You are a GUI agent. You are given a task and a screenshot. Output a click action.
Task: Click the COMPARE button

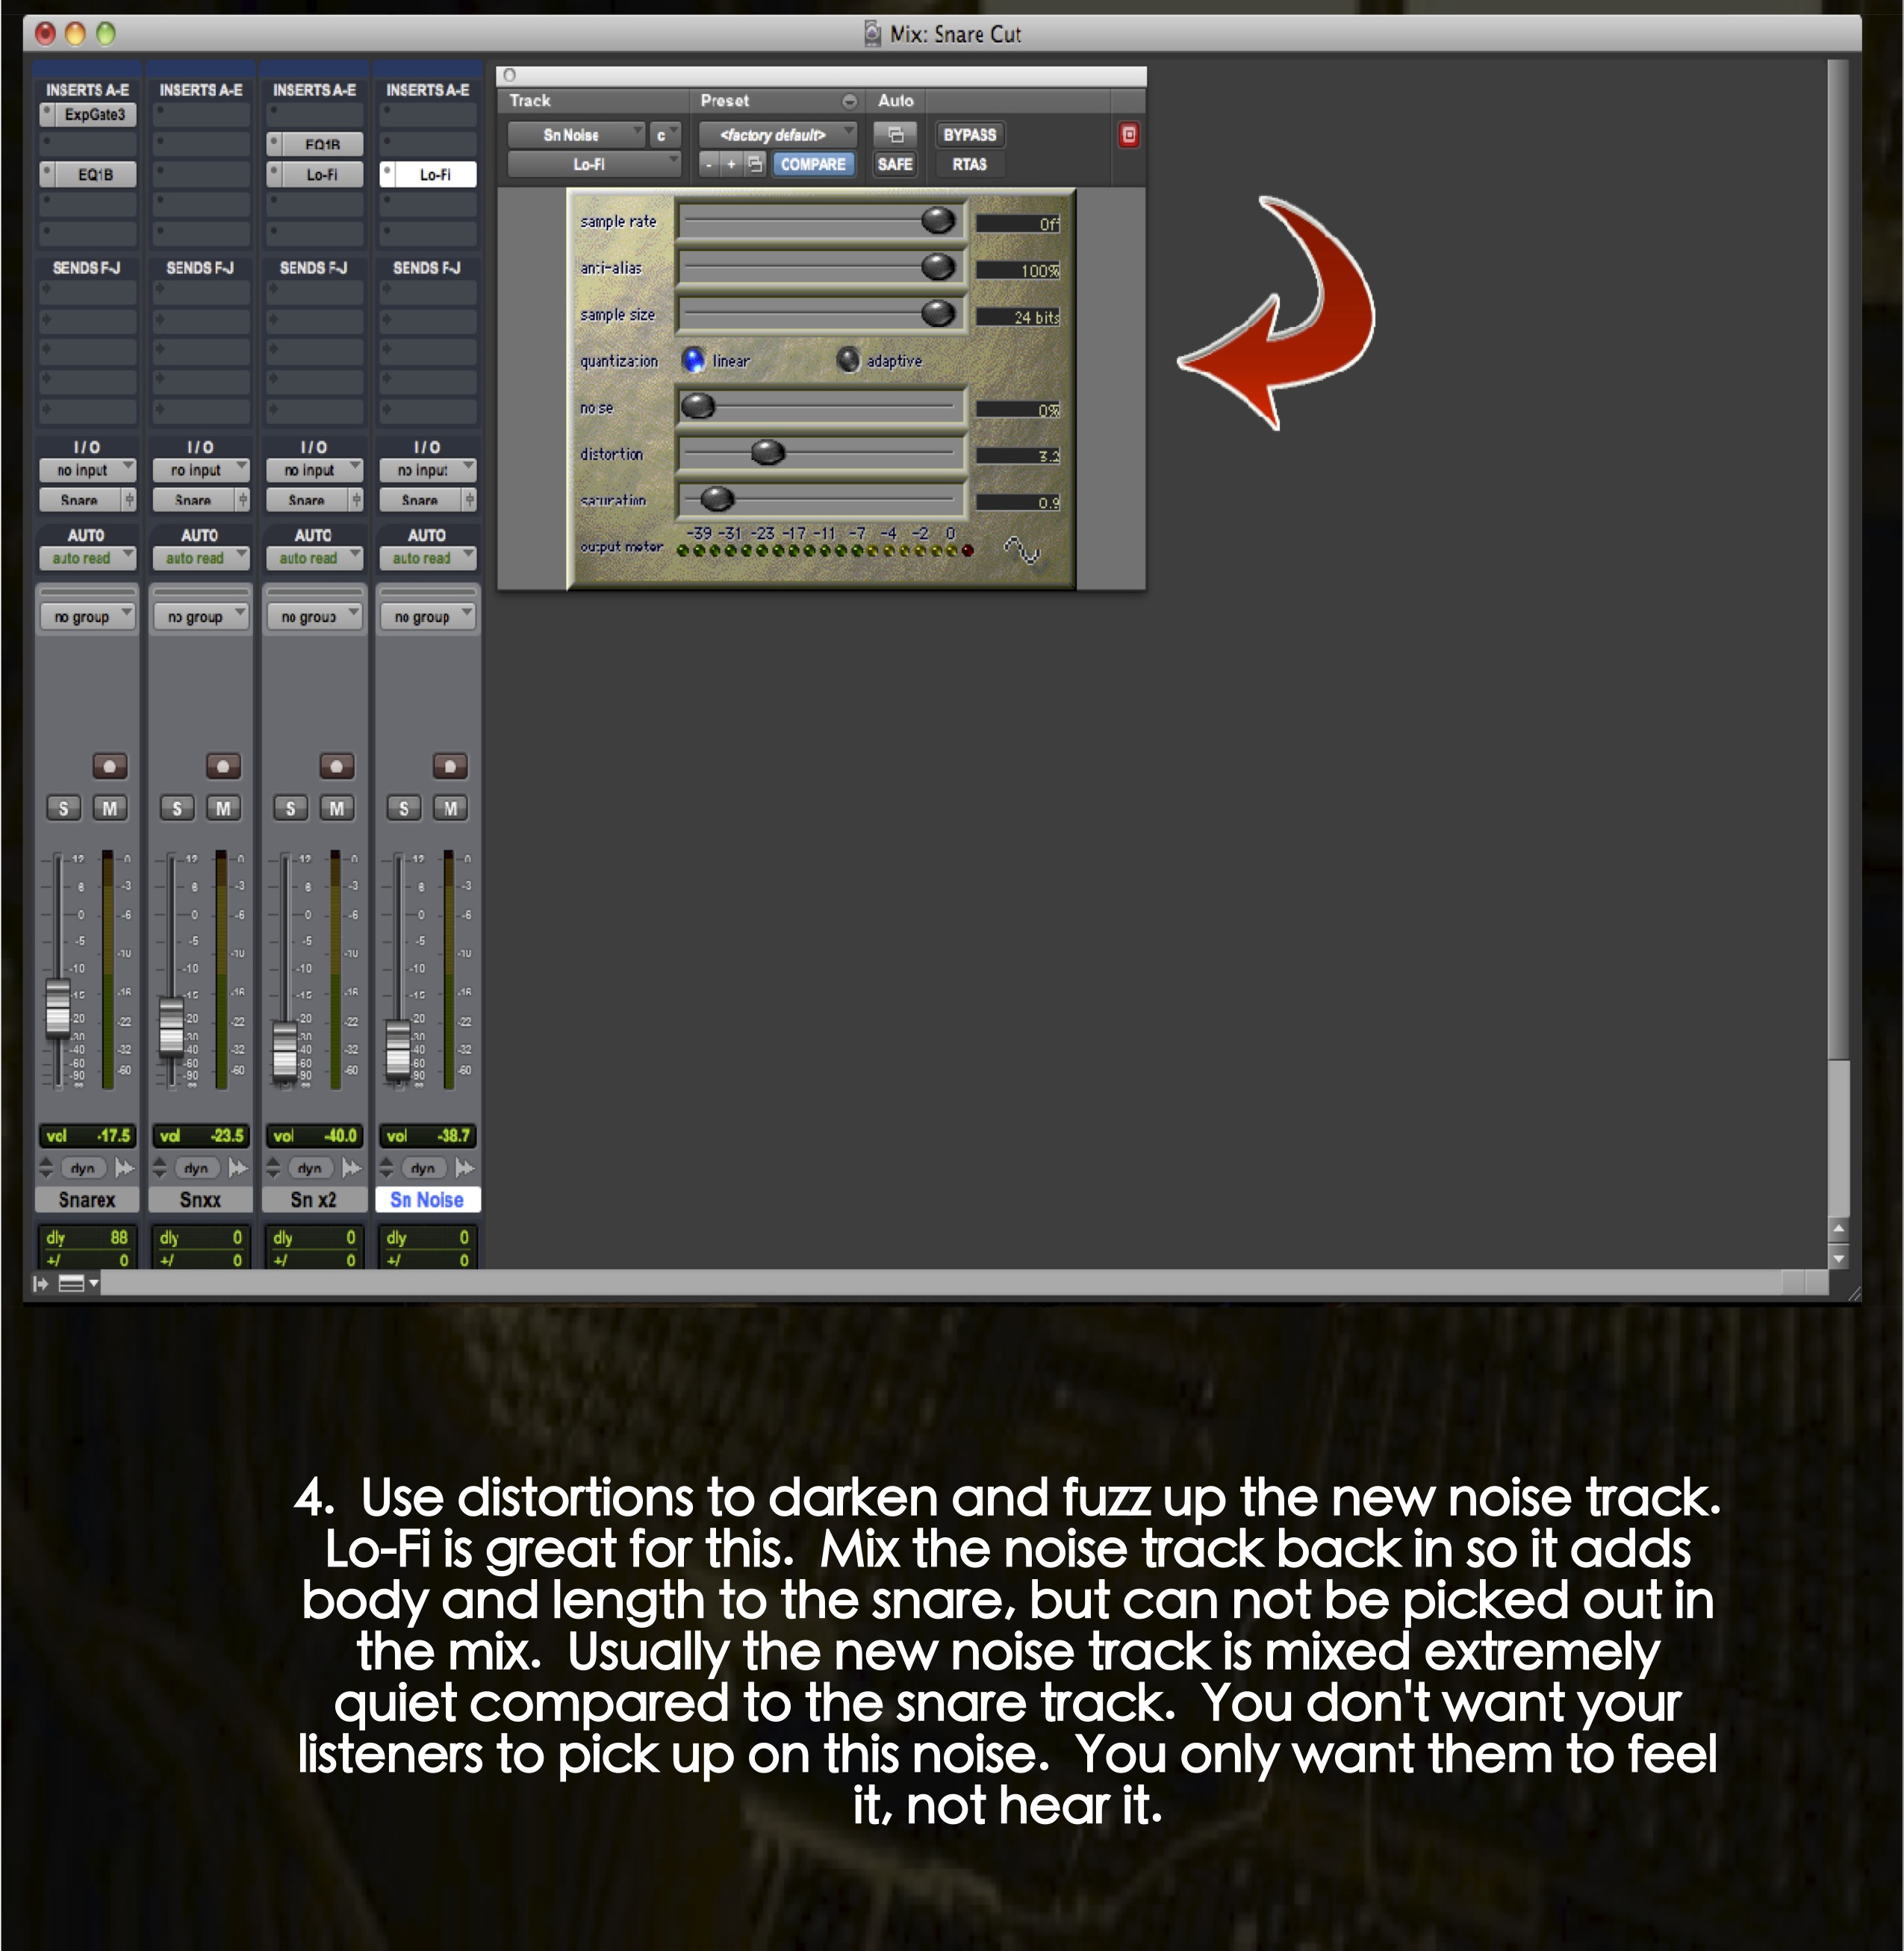(812, 164)
